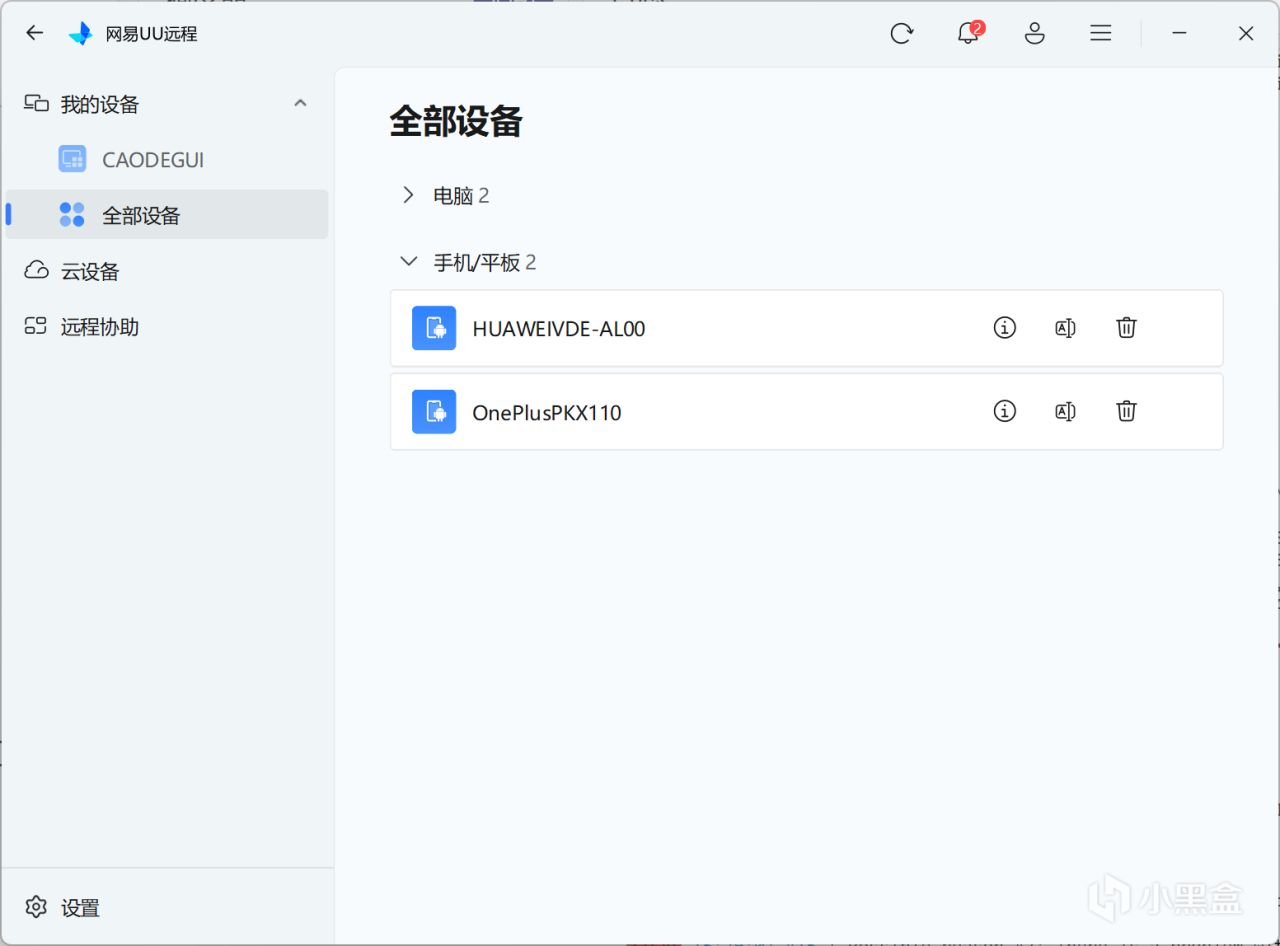Show info for HUAWEIVDE-AL00
The image size is (1280, 946).
pos(1005,327)
